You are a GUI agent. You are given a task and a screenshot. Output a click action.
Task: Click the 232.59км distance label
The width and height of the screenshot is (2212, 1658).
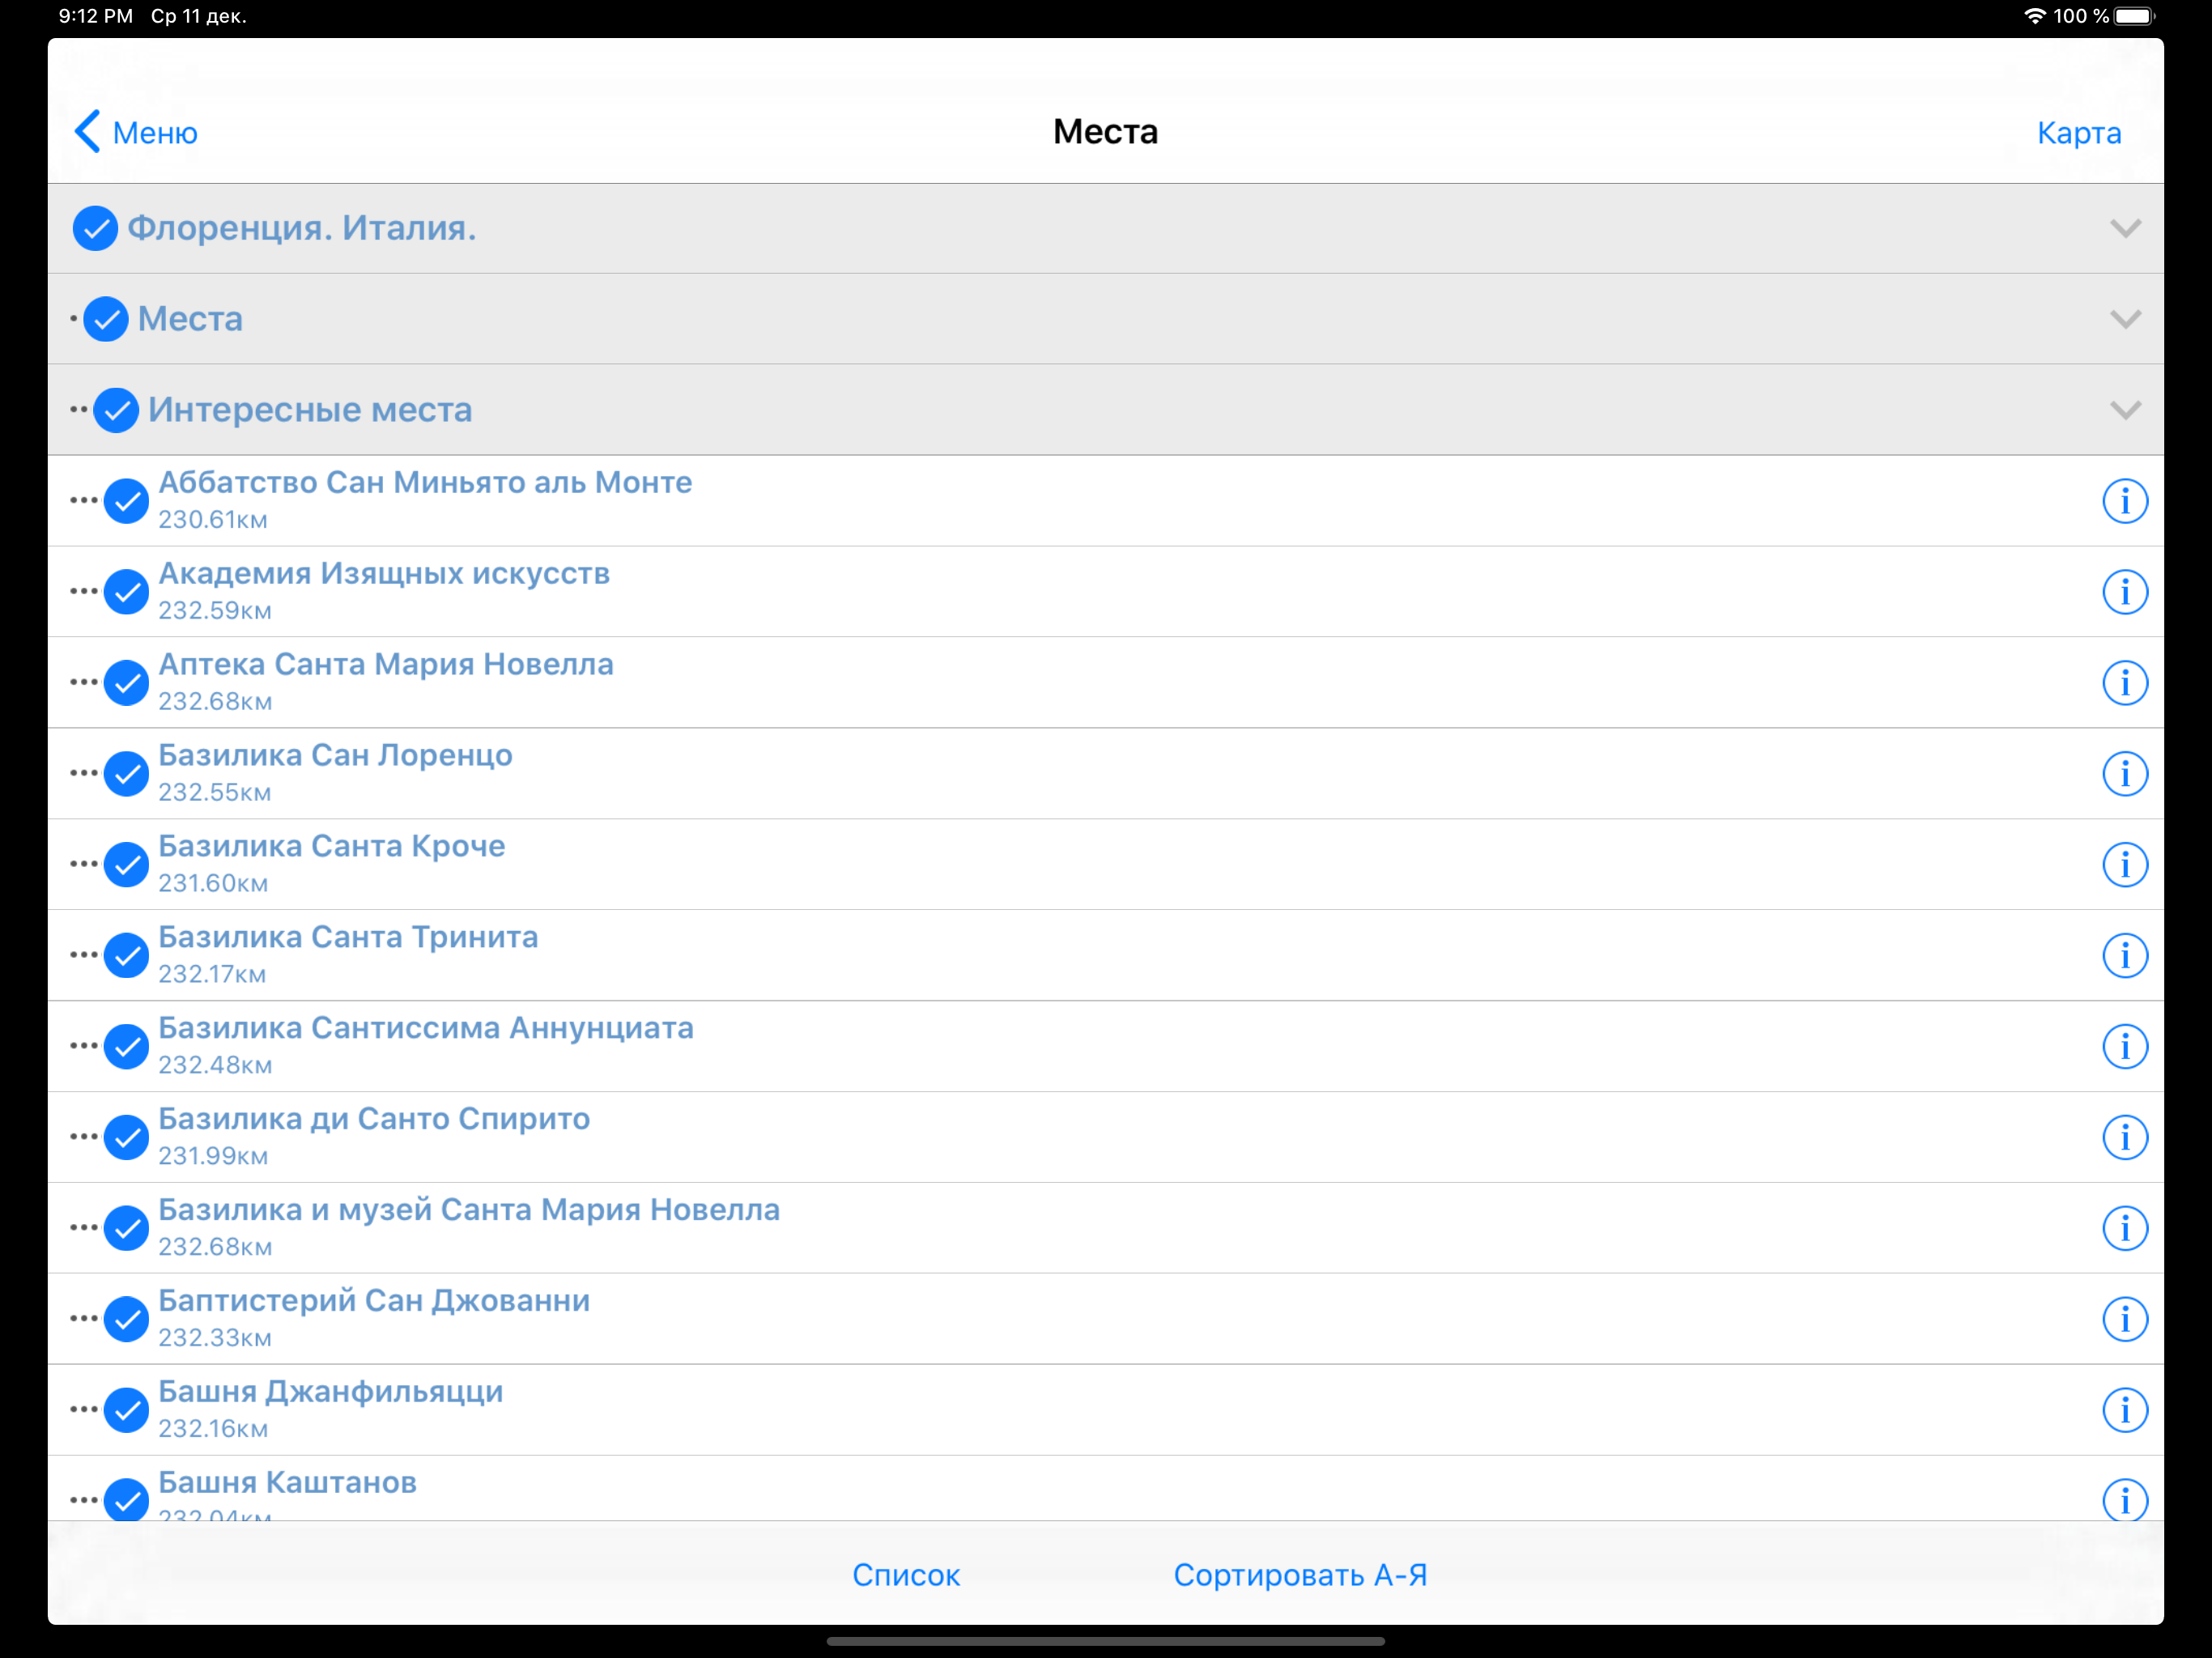pos(215,611)
